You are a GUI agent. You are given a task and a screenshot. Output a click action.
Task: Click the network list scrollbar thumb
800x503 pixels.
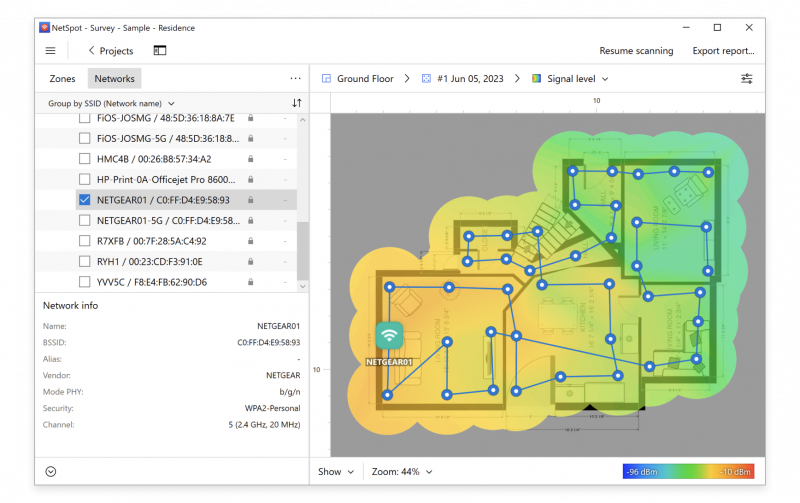tap(303, 250)
